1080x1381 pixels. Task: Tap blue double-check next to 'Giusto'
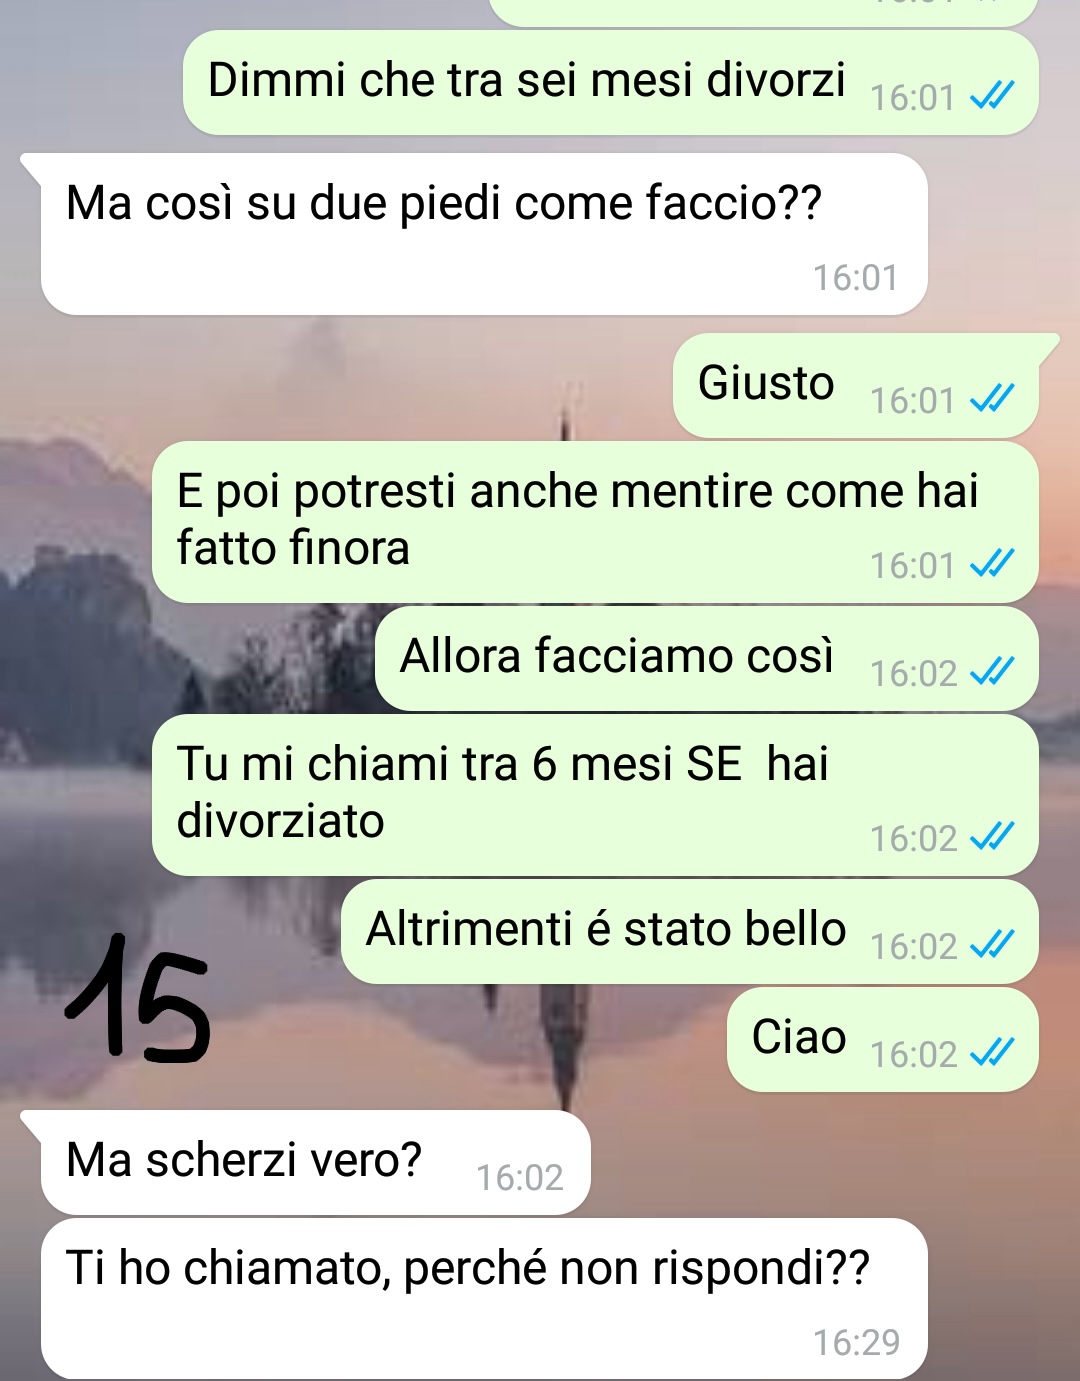tap(992, 399)
